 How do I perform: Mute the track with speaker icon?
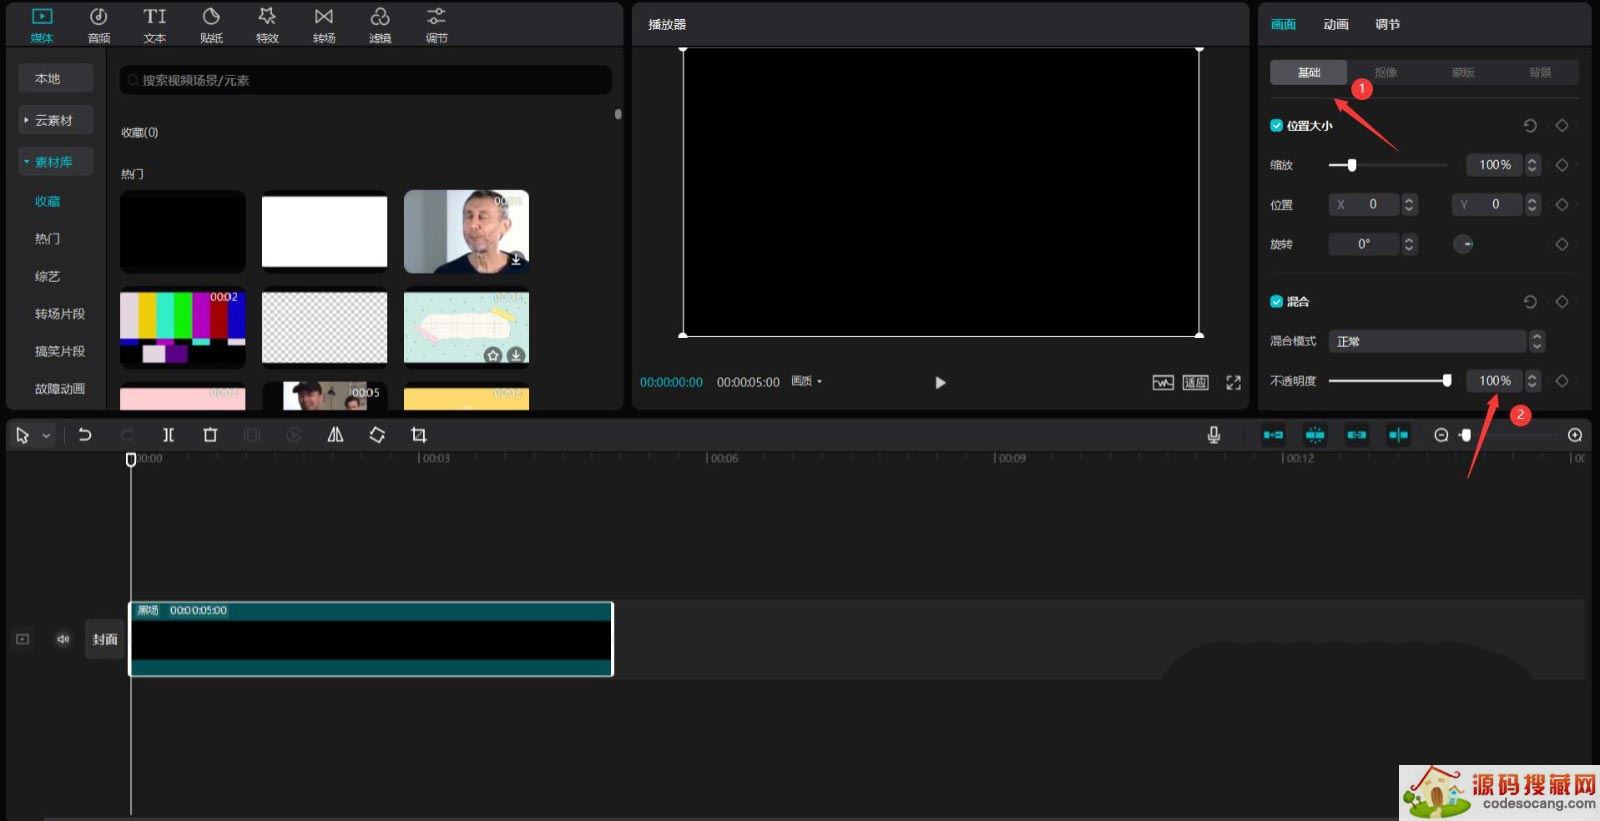coord(63,639)
